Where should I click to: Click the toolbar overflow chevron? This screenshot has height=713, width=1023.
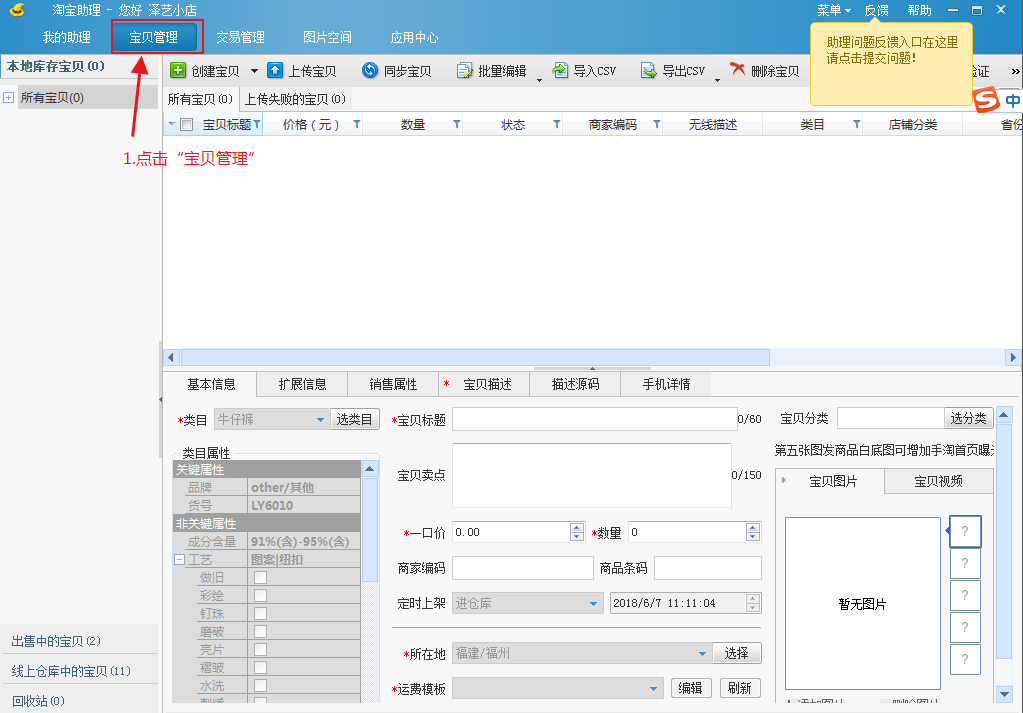tap(1015, 71)
